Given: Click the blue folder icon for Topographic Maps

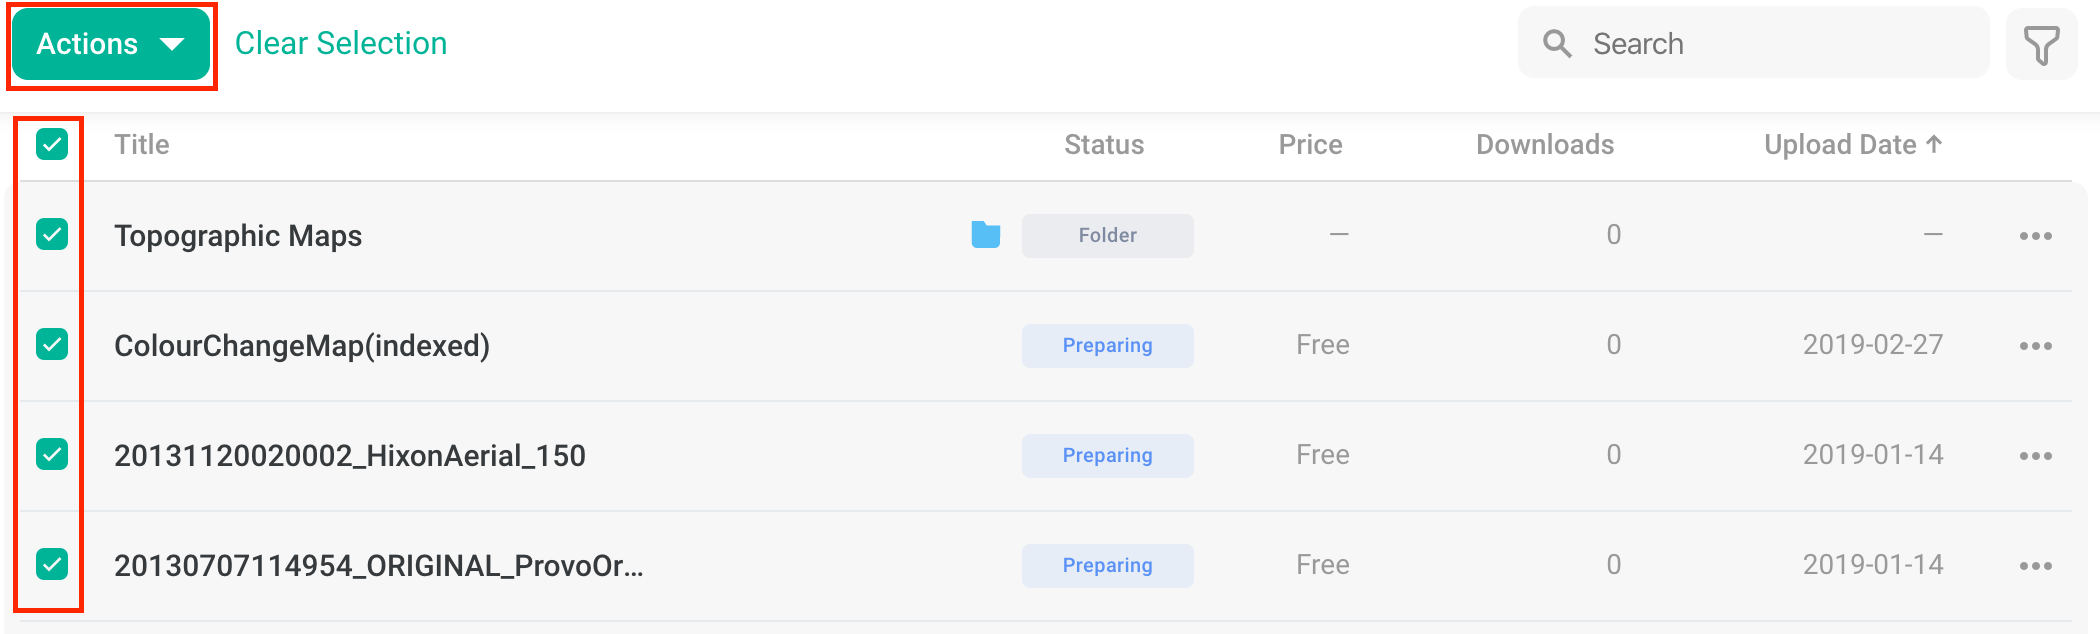Looking at the screenshot, I should pyautogui.click(x=986, y=235).
